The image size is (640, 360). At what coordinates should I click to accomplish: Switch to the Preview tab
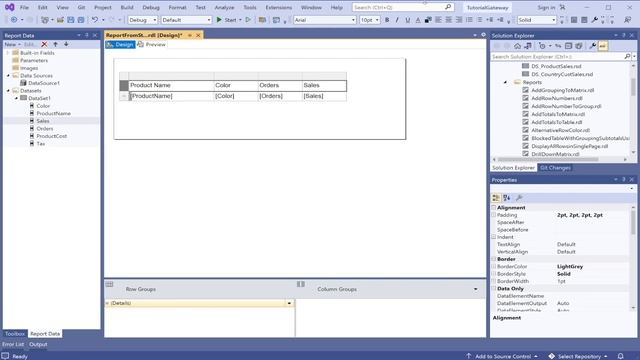click(x=152, y=44)
